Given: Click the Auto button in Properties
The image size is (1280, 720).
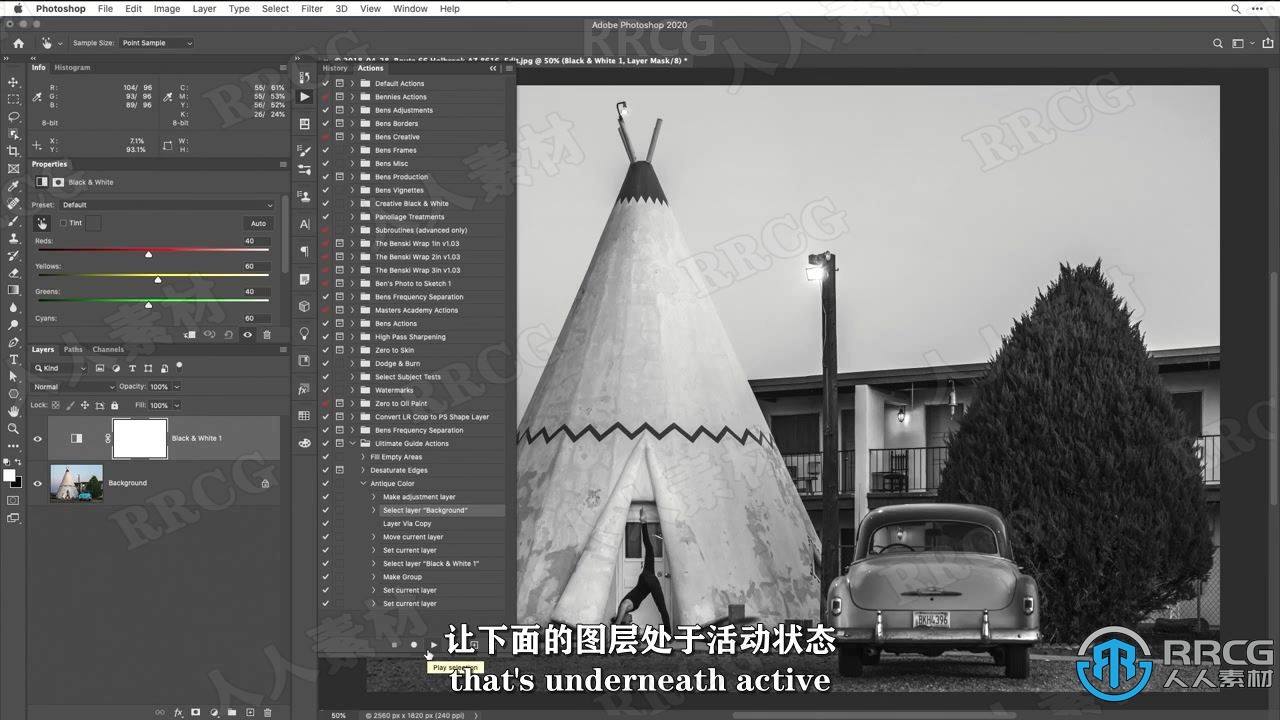Looking at the screenshot, I should [259, 223].
